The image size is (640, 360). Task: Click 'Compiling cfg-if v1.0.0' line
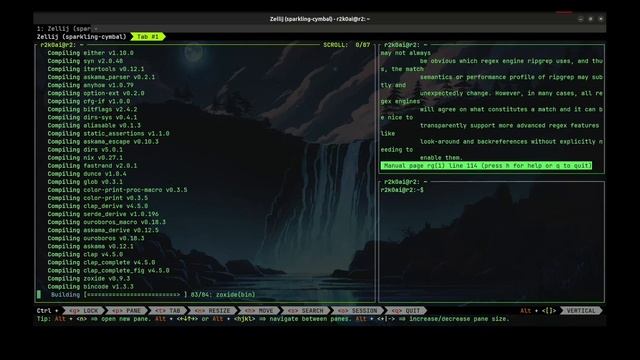coord(89,101)
